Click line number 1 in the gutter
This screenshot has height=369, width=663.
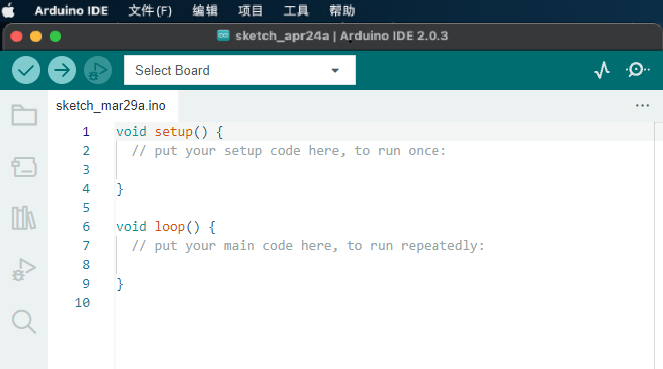click(86, 132)
